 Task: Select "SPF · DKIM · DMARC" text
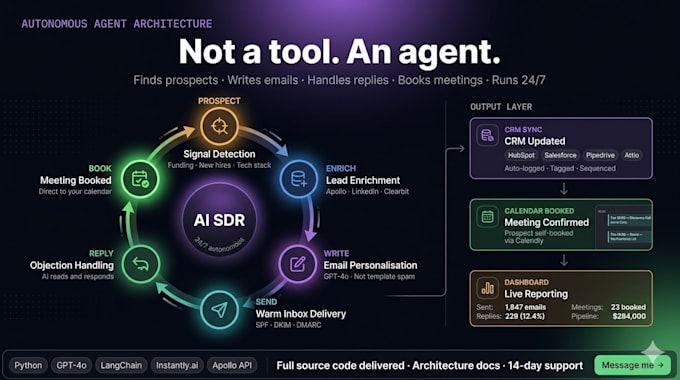[288, 325]
